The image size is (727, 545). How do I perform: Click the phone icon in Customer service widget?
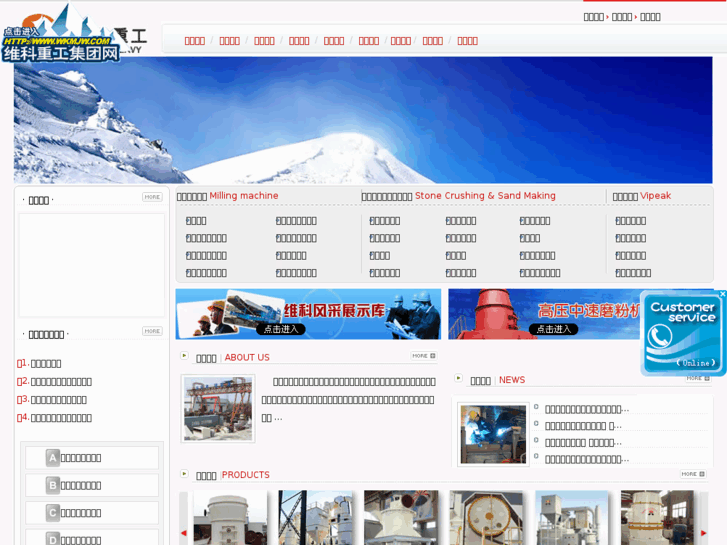point(660,336)
